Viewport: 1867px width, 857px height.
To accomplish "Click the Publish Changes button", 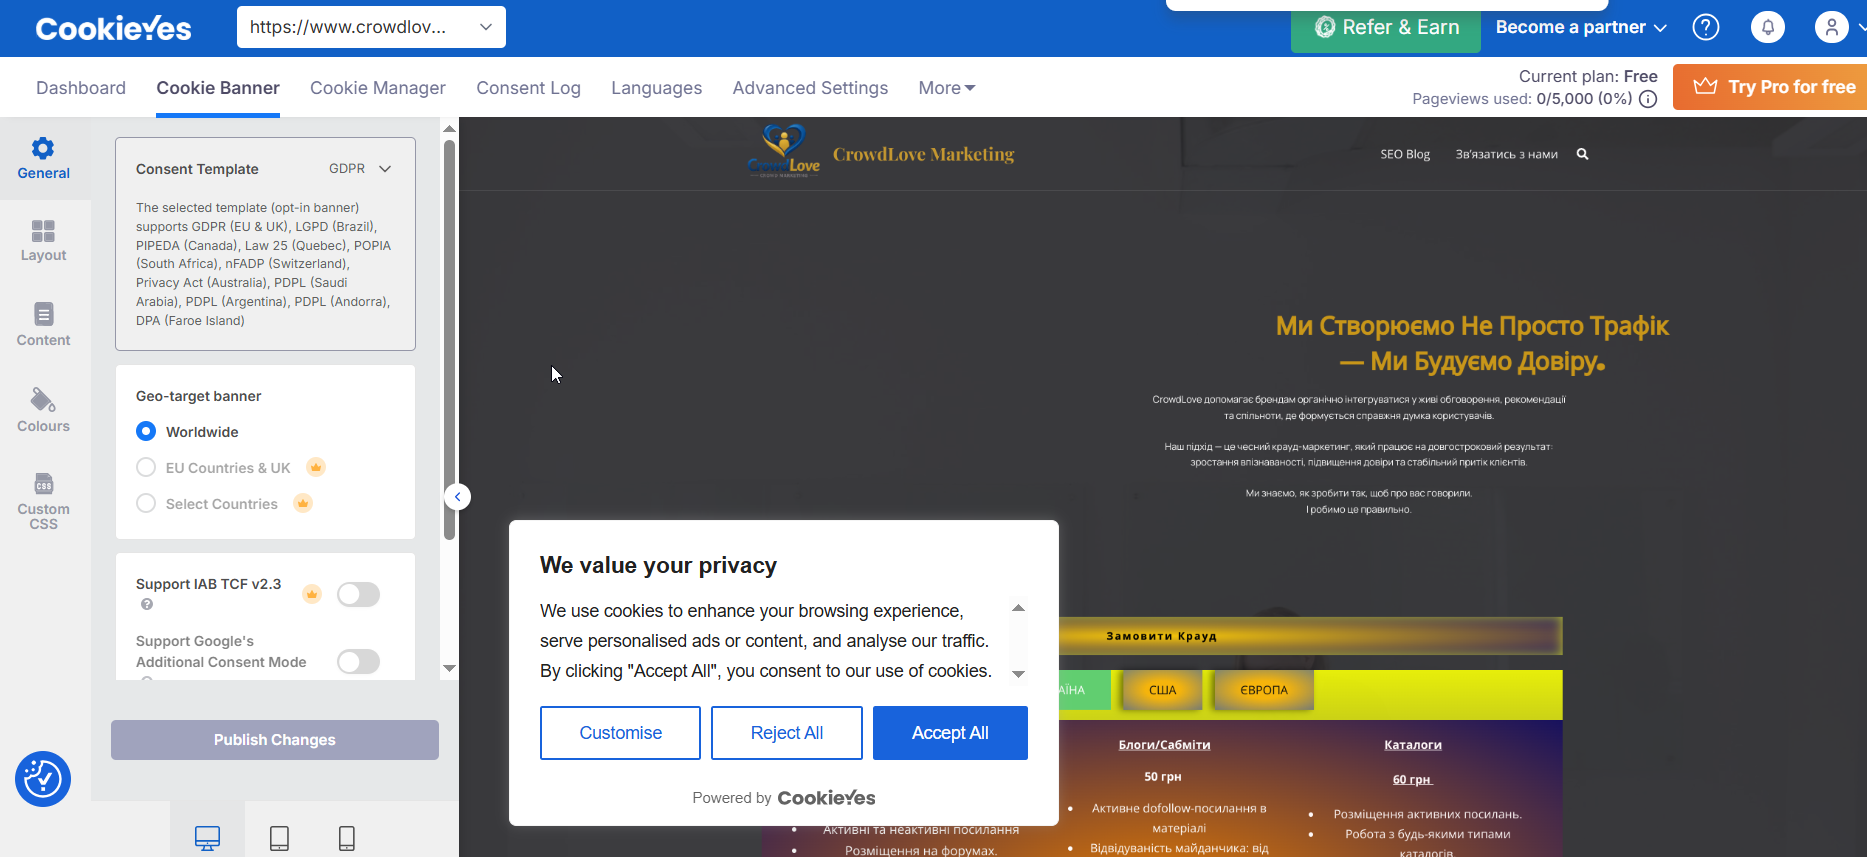I will [275, 740].
